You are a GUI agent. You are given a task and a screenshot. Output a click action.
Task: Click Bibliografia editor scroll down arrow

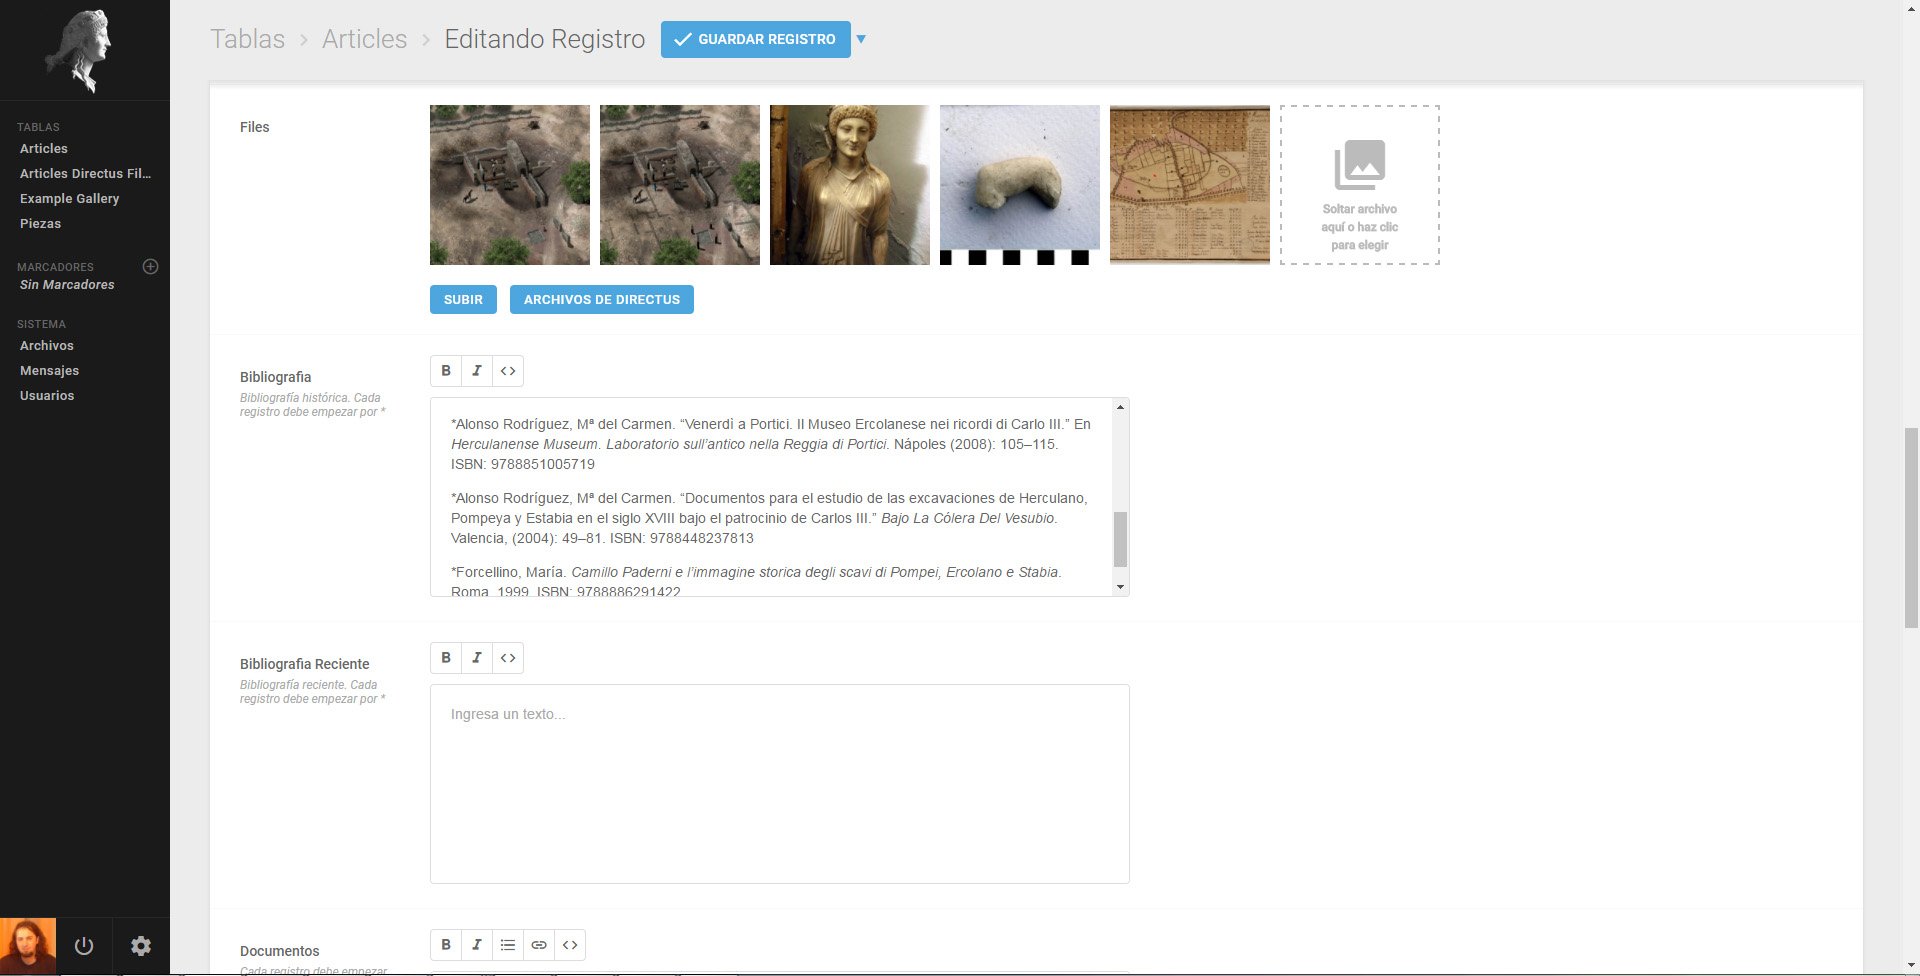click(x=1120, y=587)
